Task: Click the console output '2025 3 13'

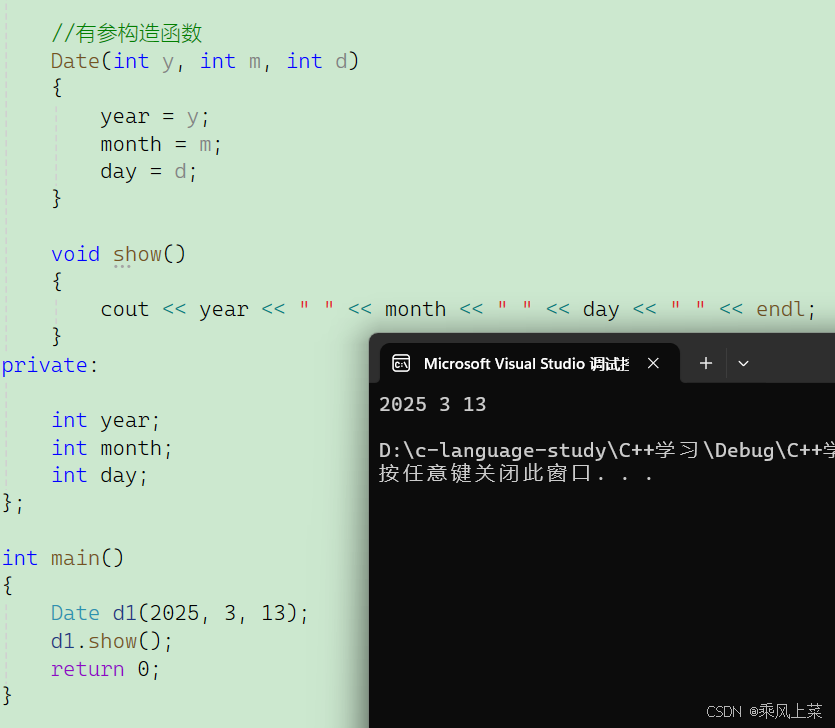Action: [x=432, y=405]
